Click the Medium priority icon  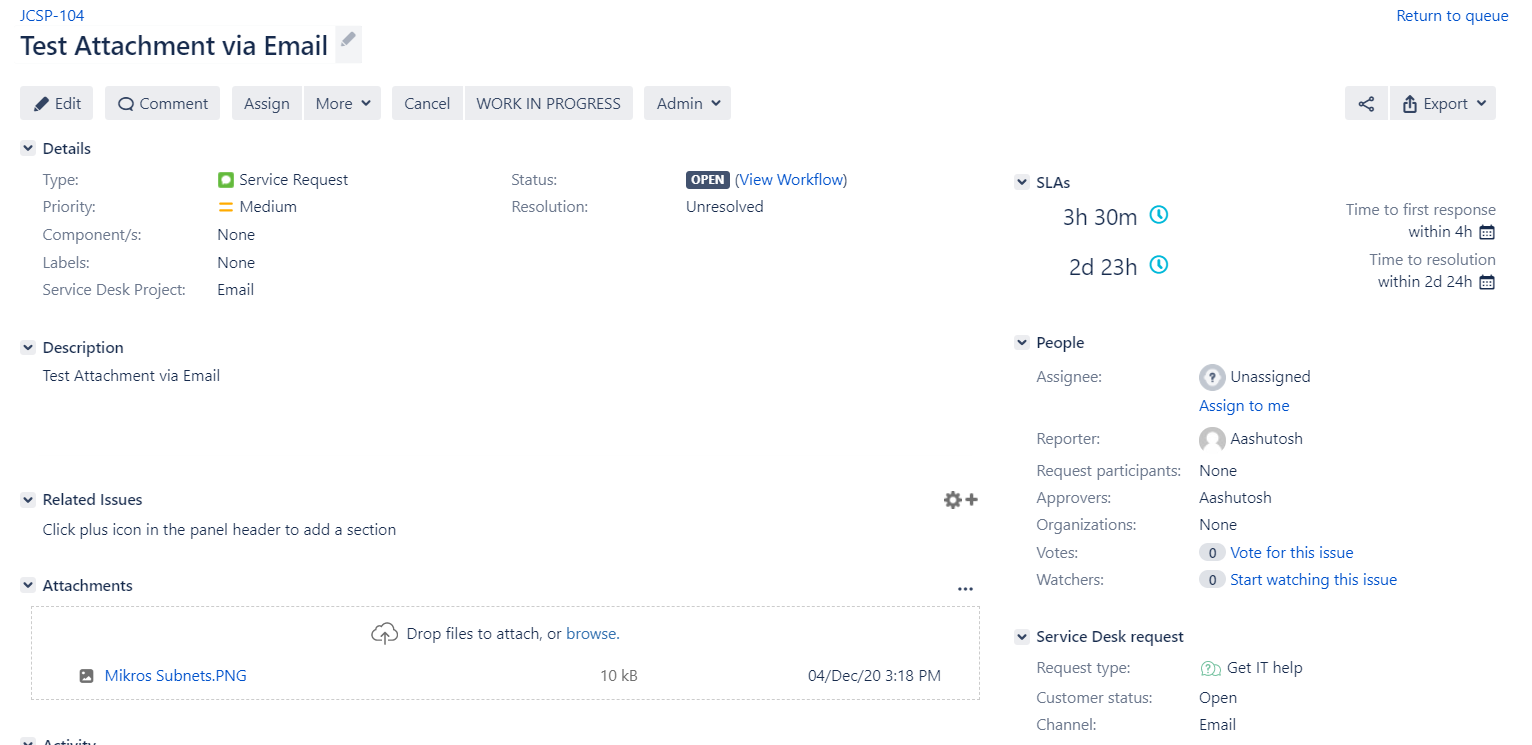[225, 207]
